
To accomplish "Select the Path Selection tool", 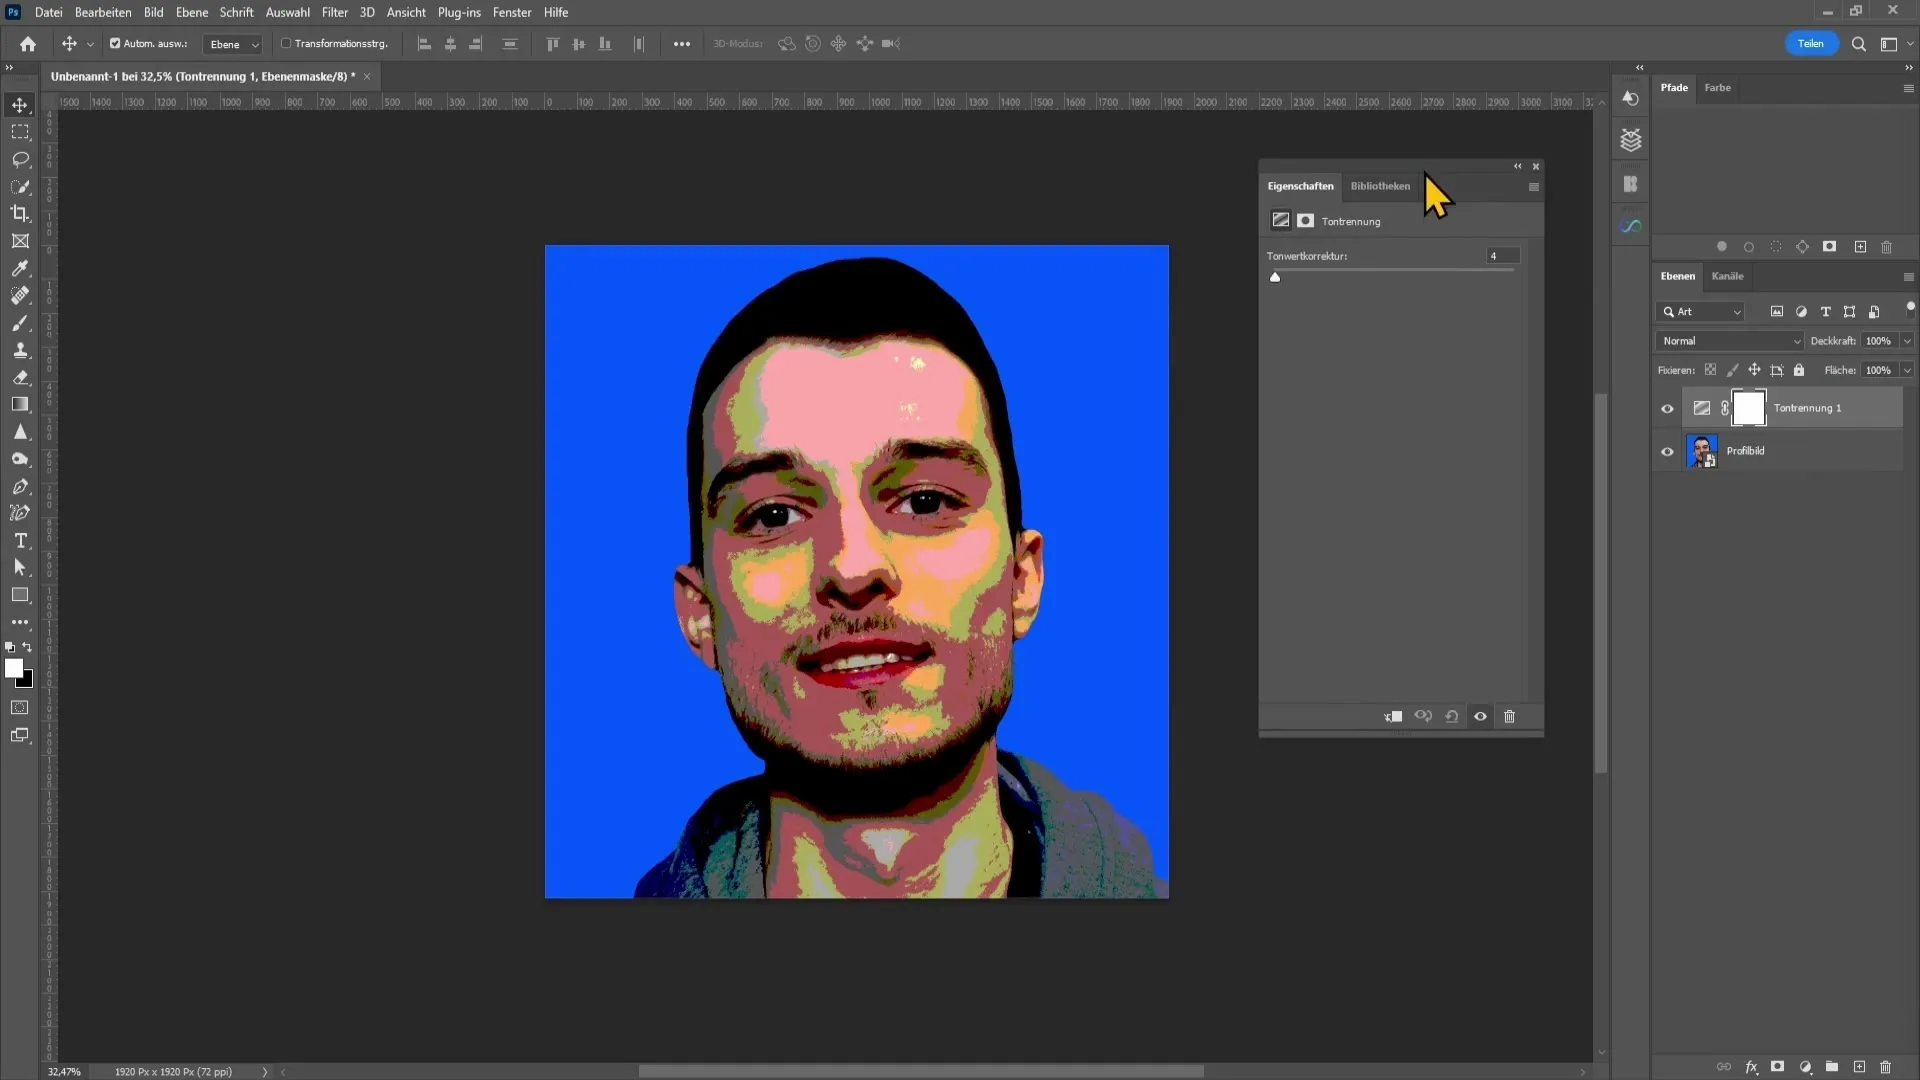I will point(20,567).
